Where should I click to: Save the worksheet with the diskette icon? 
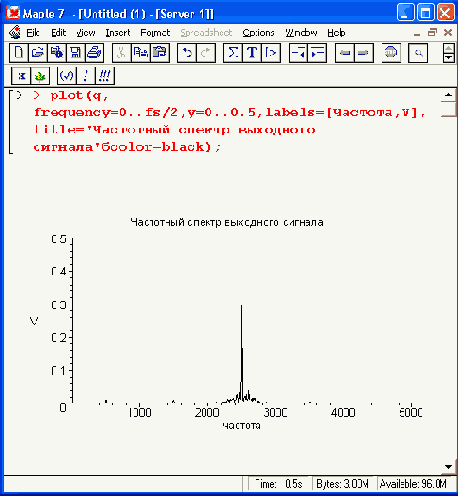tap(76, 53)
